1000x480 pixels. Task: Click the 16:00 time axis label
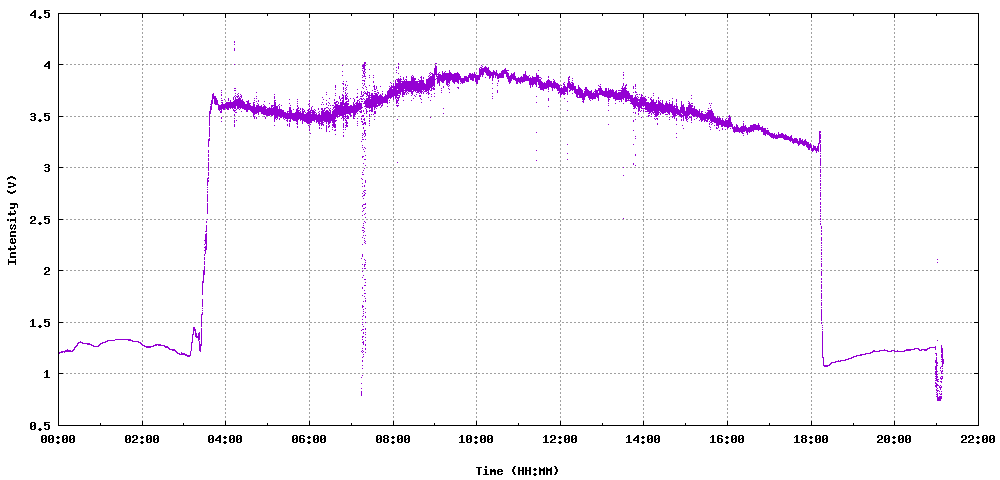727,439
